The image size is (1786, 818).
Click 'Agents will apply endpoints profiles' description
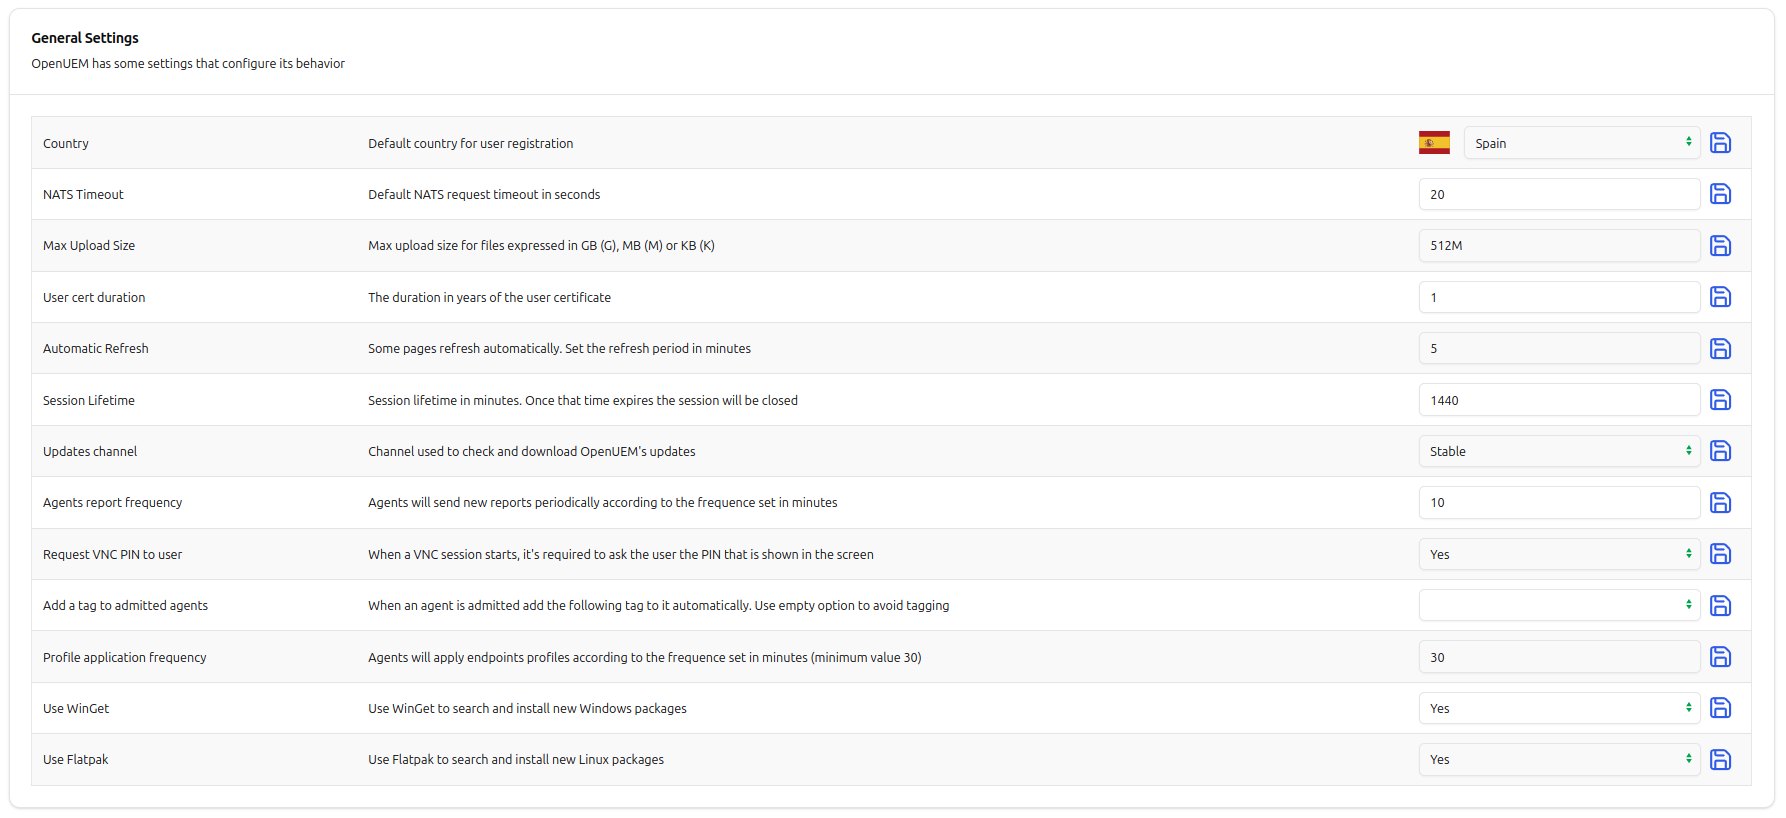pyautogui.click(x=645, y=658)
